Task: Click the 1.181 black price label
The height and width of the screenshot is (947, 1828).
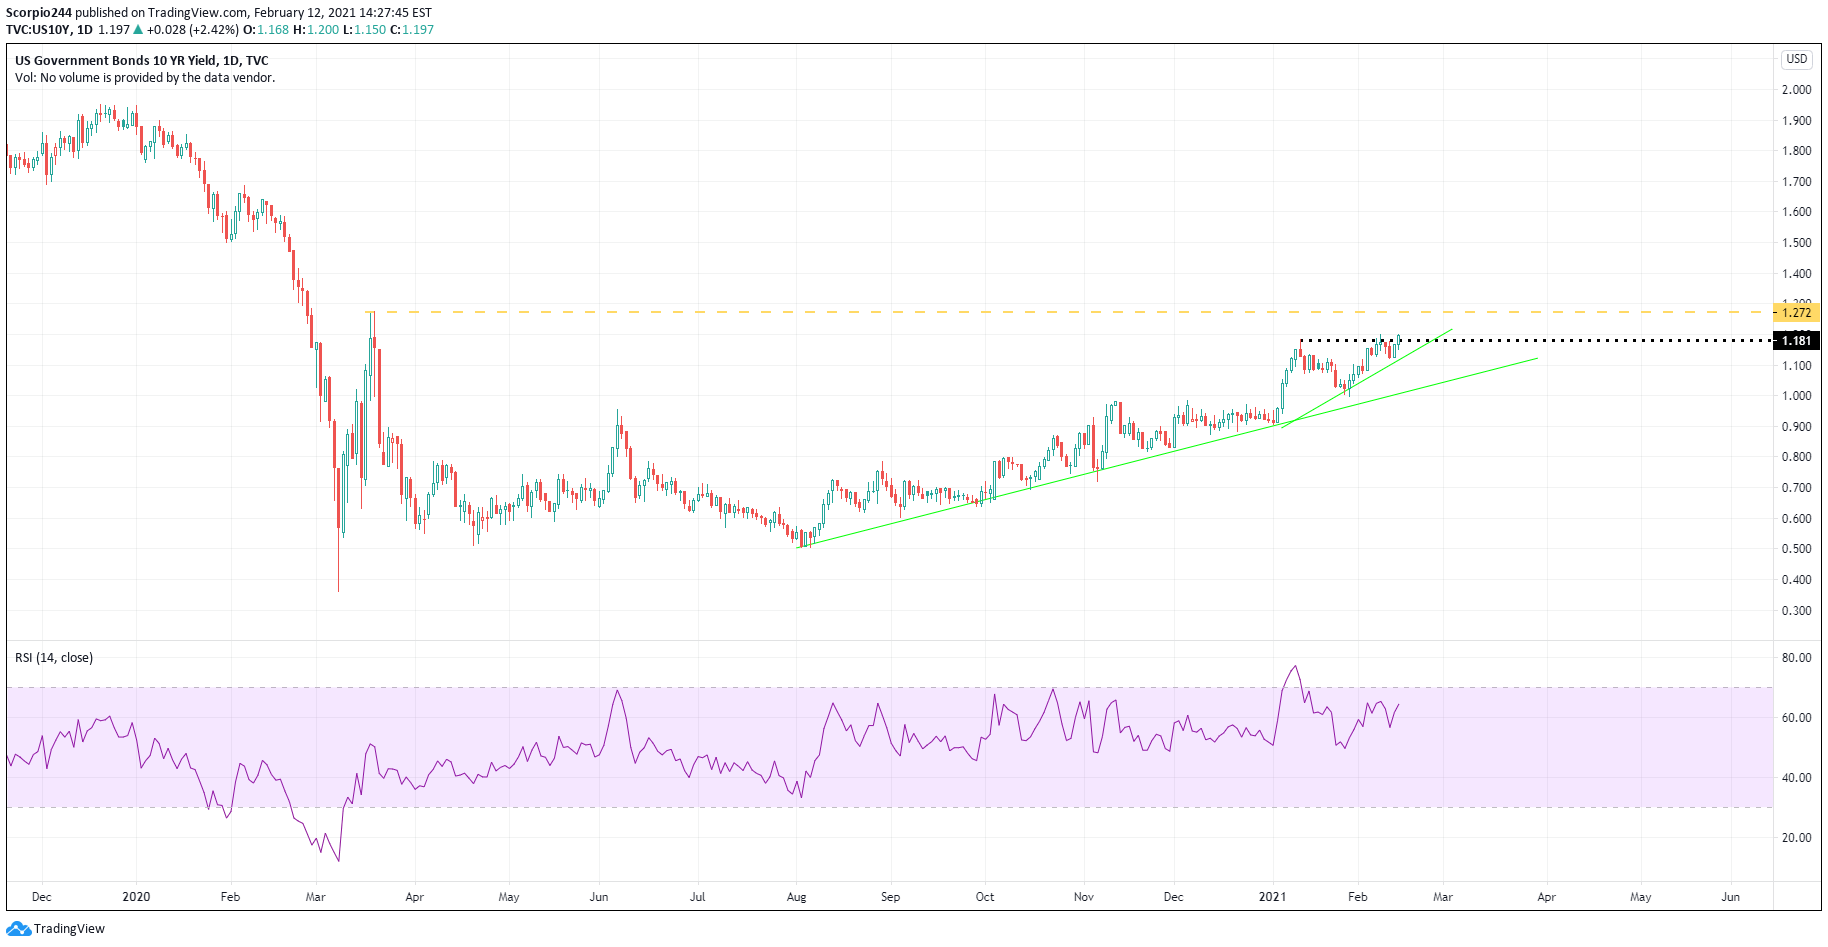Action: point(1797,341)
